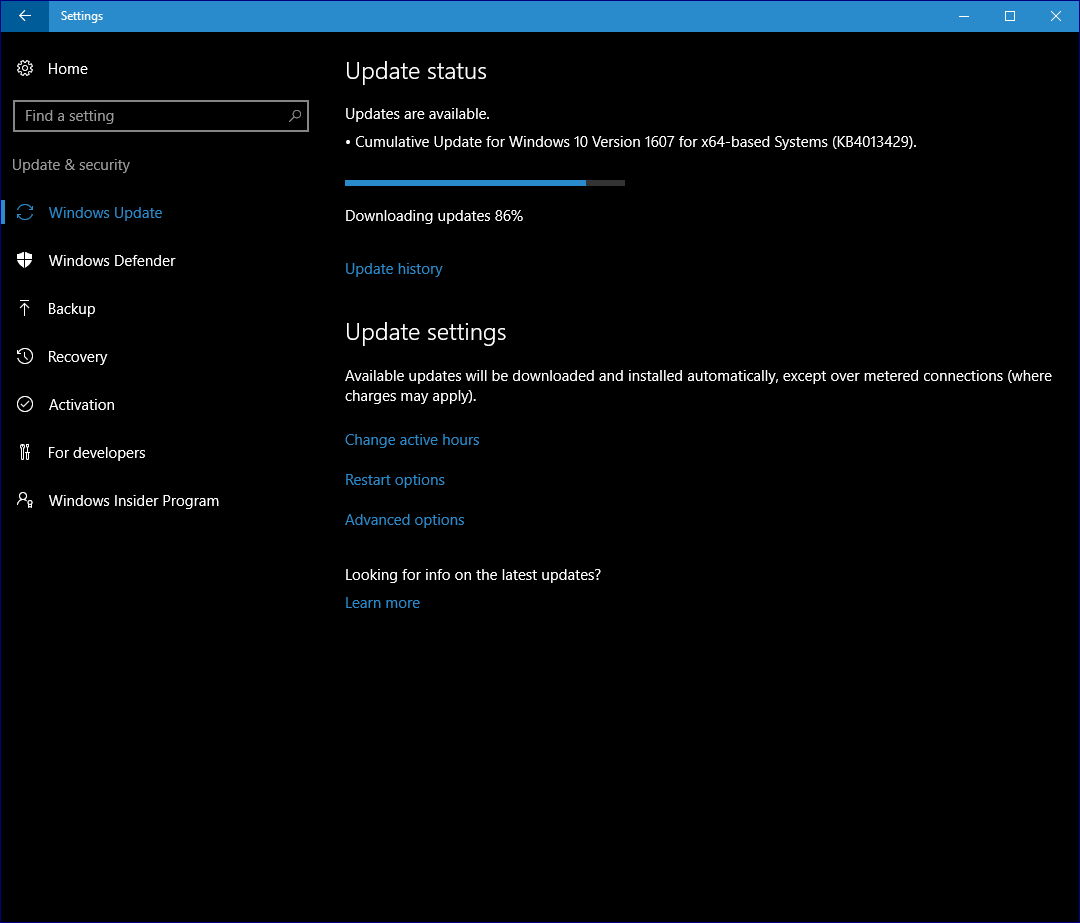This screenshot has height=923, width=1080.
Task: Click the Home gear icon
Action: pyautogui.click(x=25, y=69)
